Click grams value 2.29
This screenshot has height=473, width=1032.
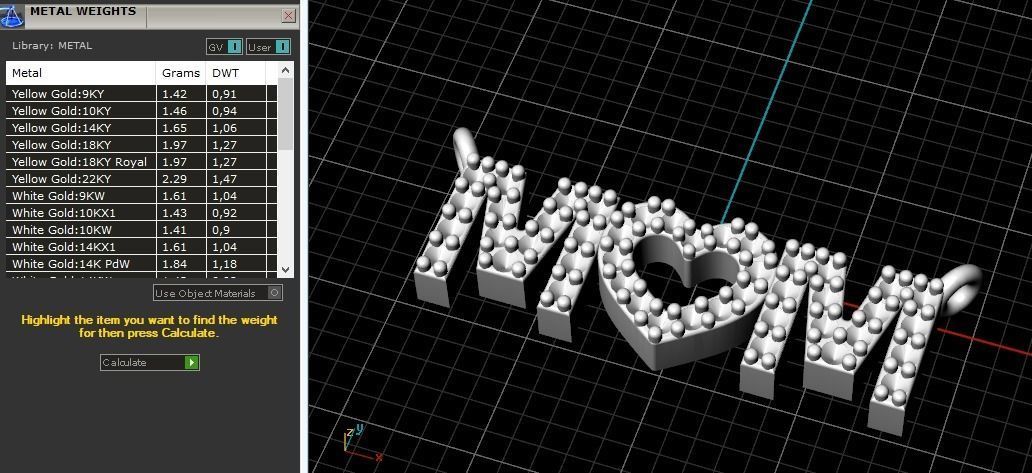point(174,179)
